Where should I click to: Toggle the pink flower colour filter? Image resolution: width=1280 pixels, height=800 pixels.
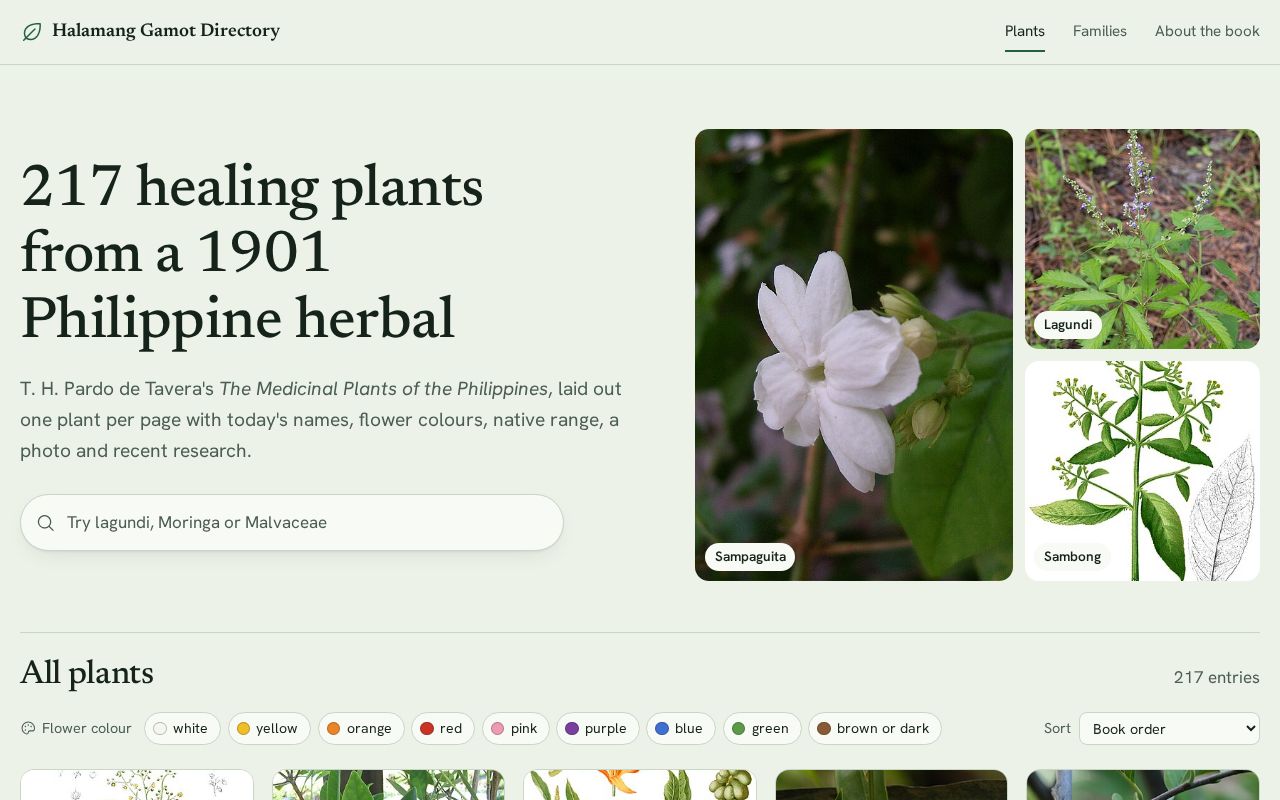point(516,729)
